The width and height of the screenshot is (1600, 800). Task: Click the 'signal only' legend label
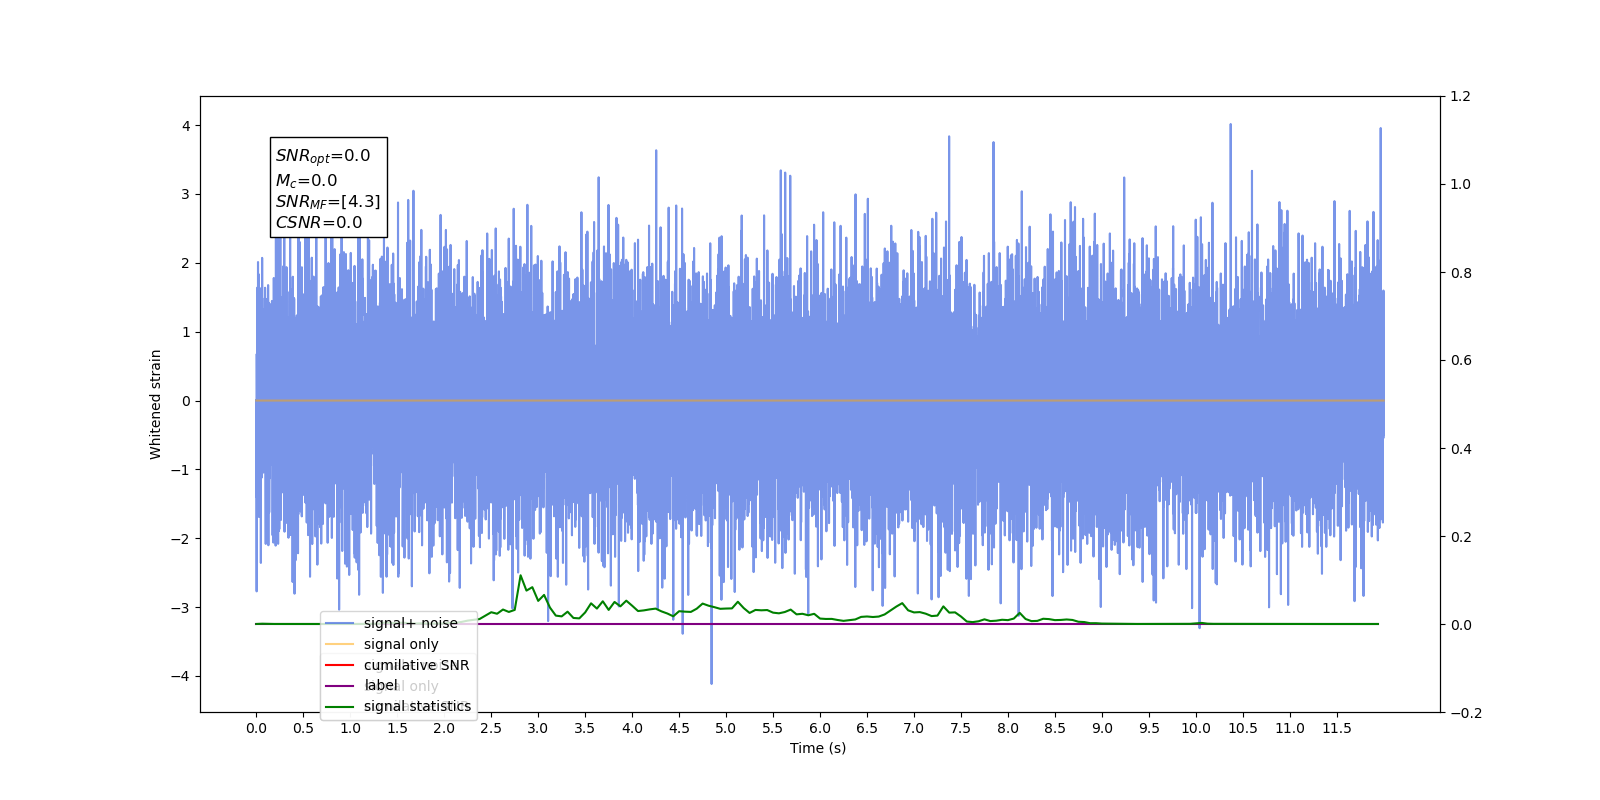(401, 644)
